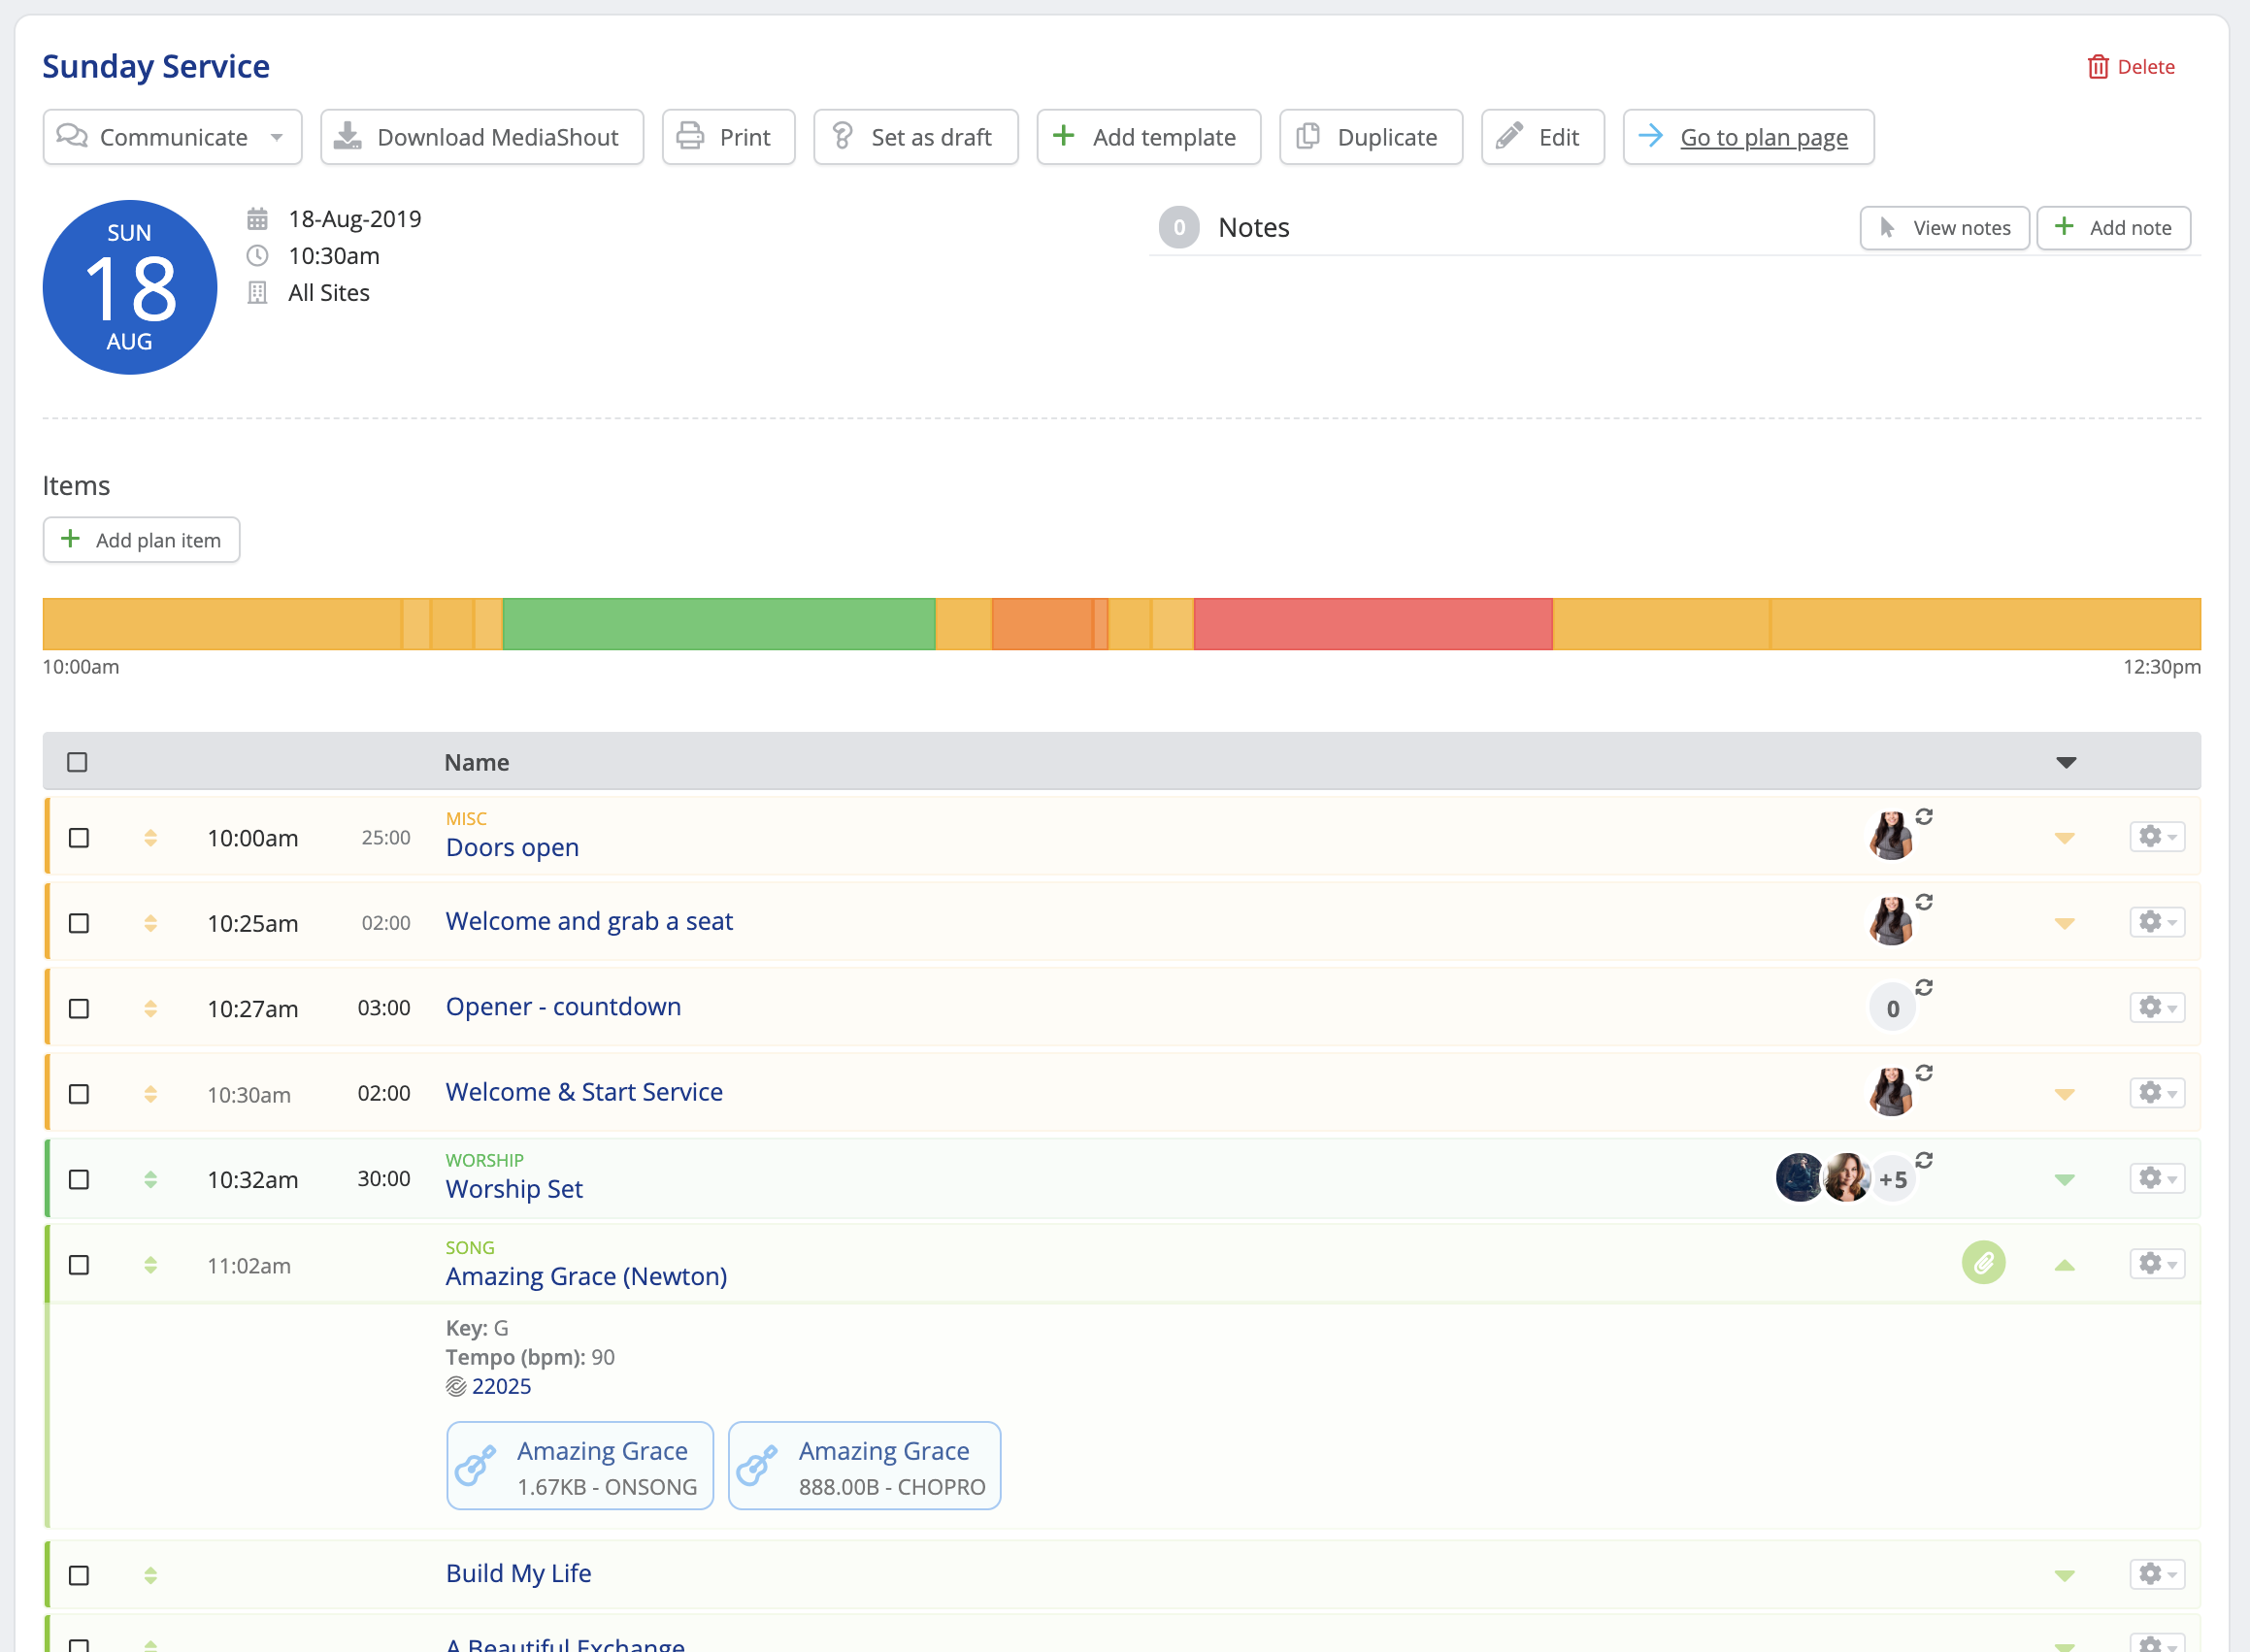Click the Duplicate toolbar button
Image resolution: width=2250 pixels, height=1652 pixels.
[x=1370, y=137]
